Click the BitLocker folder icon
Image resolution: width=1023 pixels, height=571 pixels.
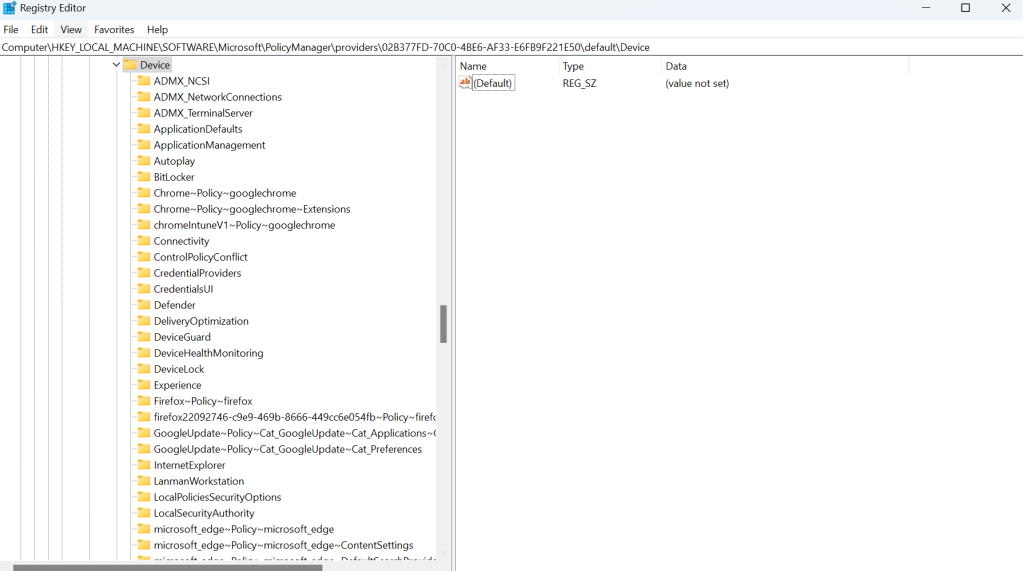144,177
